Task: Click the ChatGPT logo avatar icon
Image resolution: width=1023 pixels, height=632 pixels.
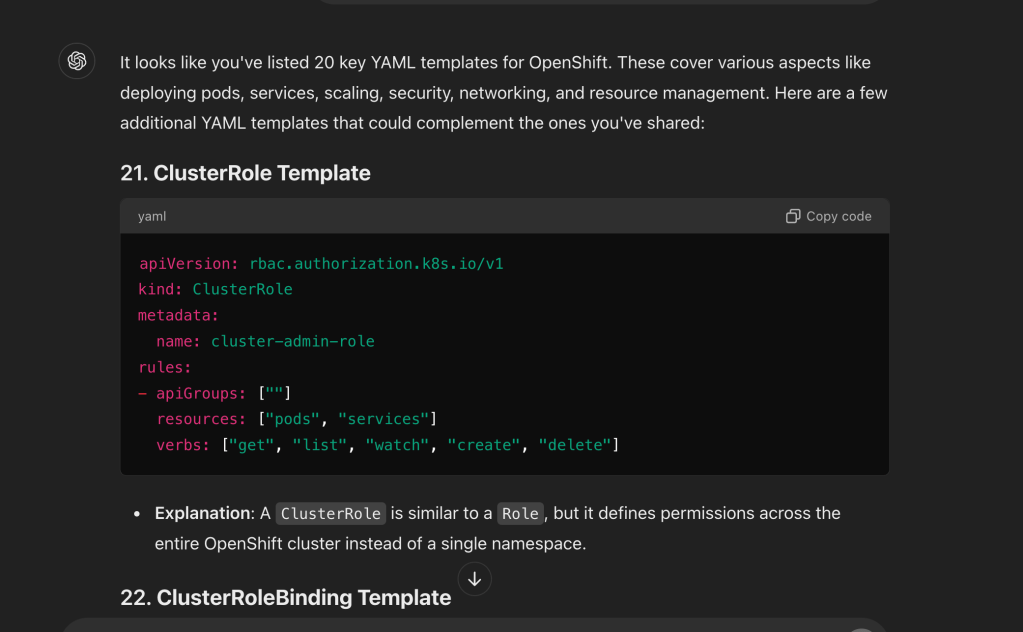Action: click(77, 61)
